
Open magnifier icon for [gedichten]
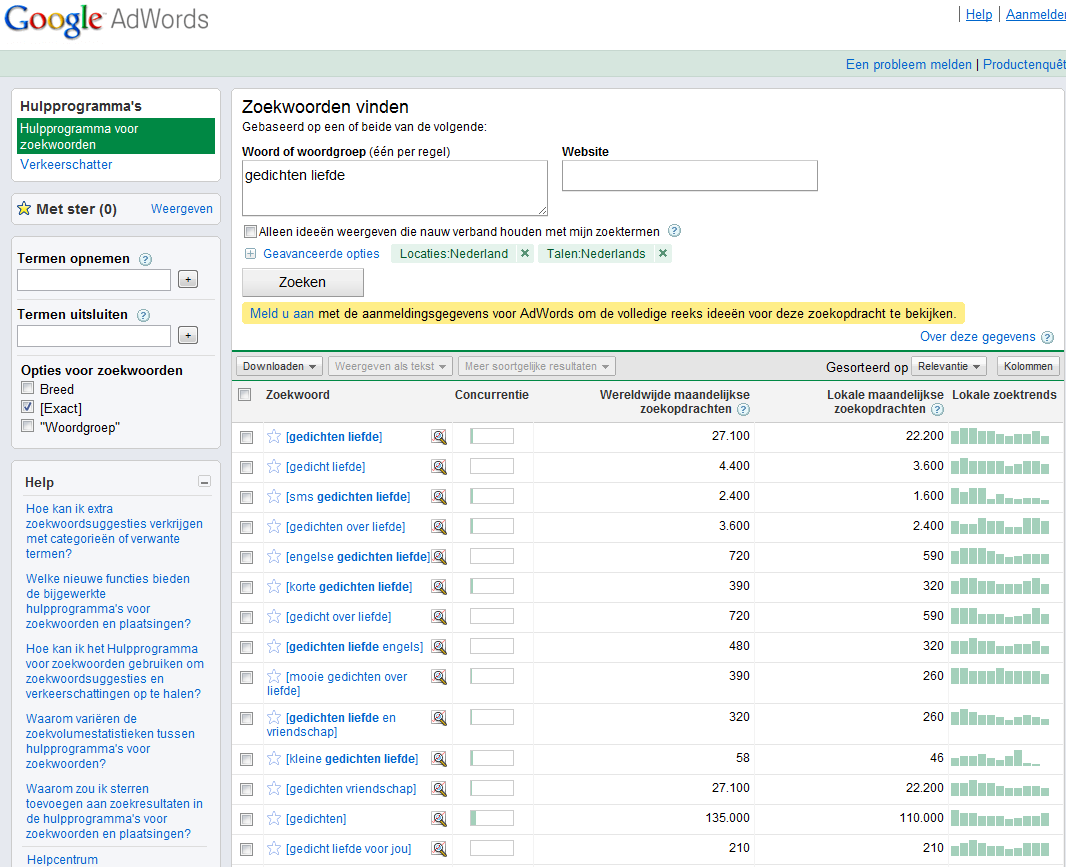point(439,818)
